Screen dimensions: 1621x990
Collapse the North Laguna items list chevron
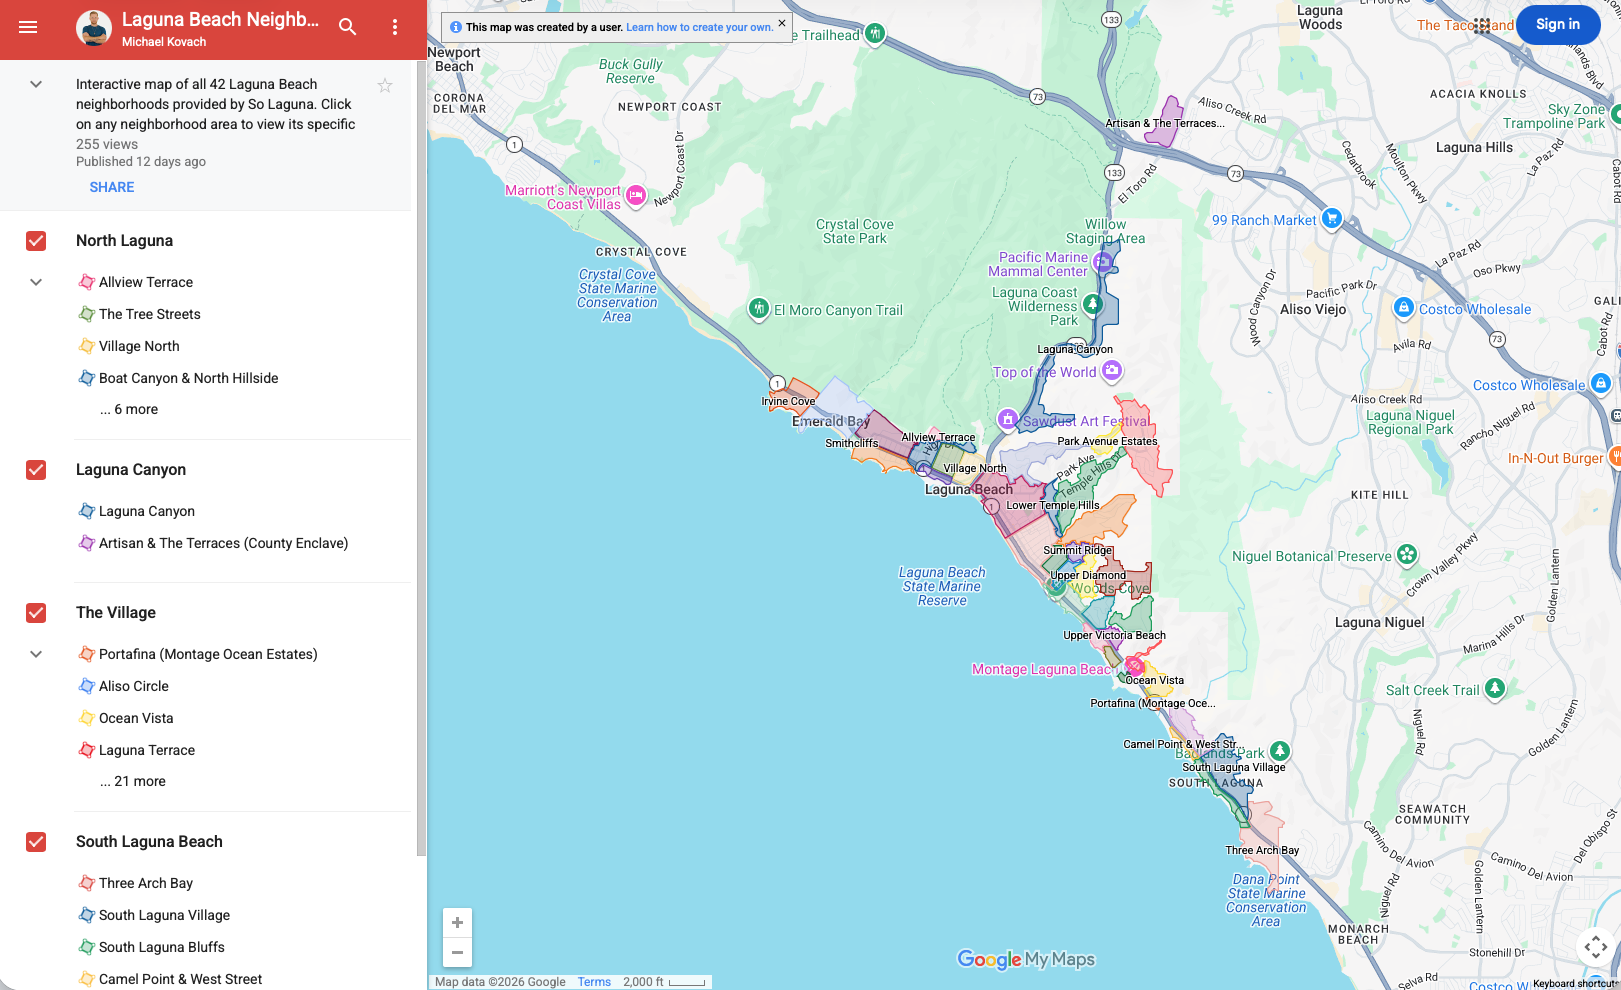click(36, 282)
